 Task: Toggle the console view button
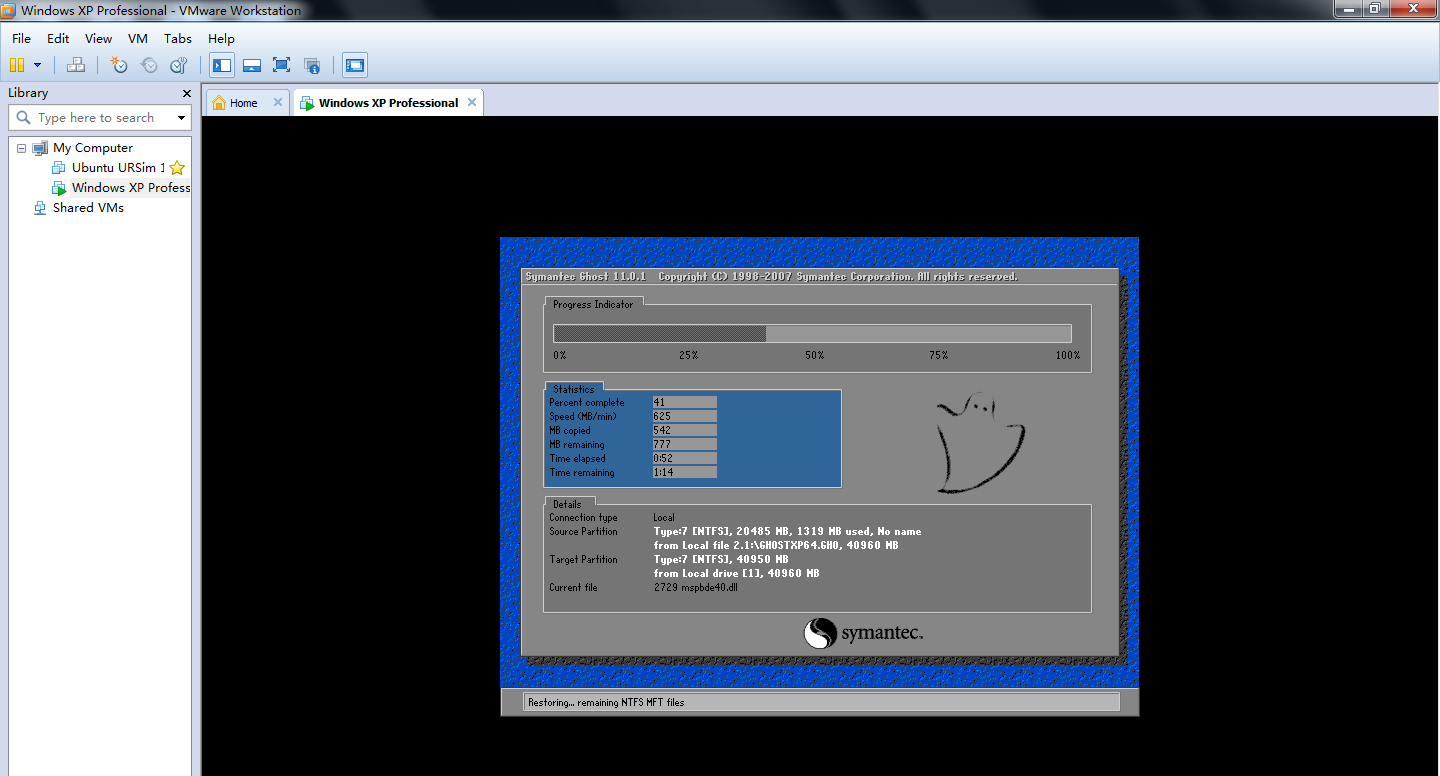pyautogui.click(x=355, y=65)
